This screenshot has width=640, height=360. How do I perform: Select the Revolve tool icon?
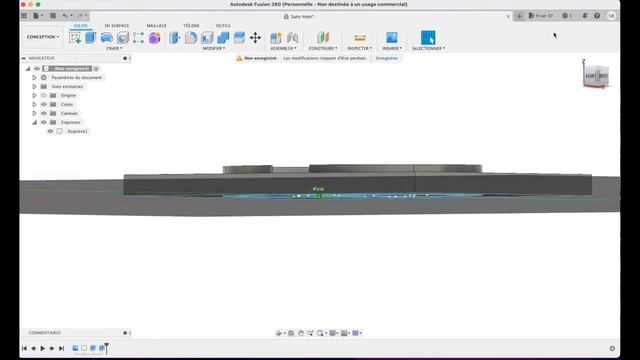click(x=107, y=38)
